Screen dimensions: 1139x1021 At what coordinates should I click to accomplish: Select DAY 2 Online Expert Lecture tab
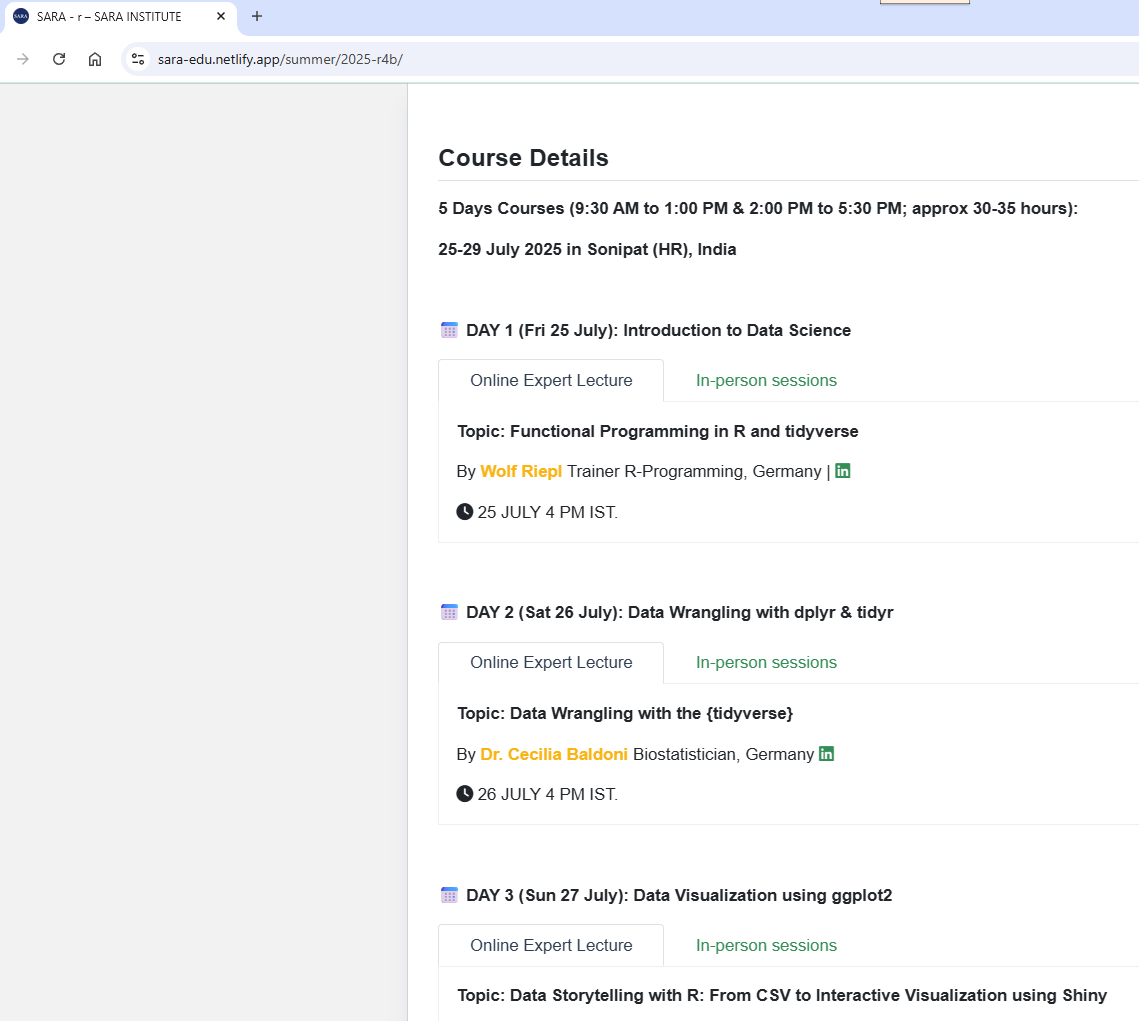coord(551,662)
